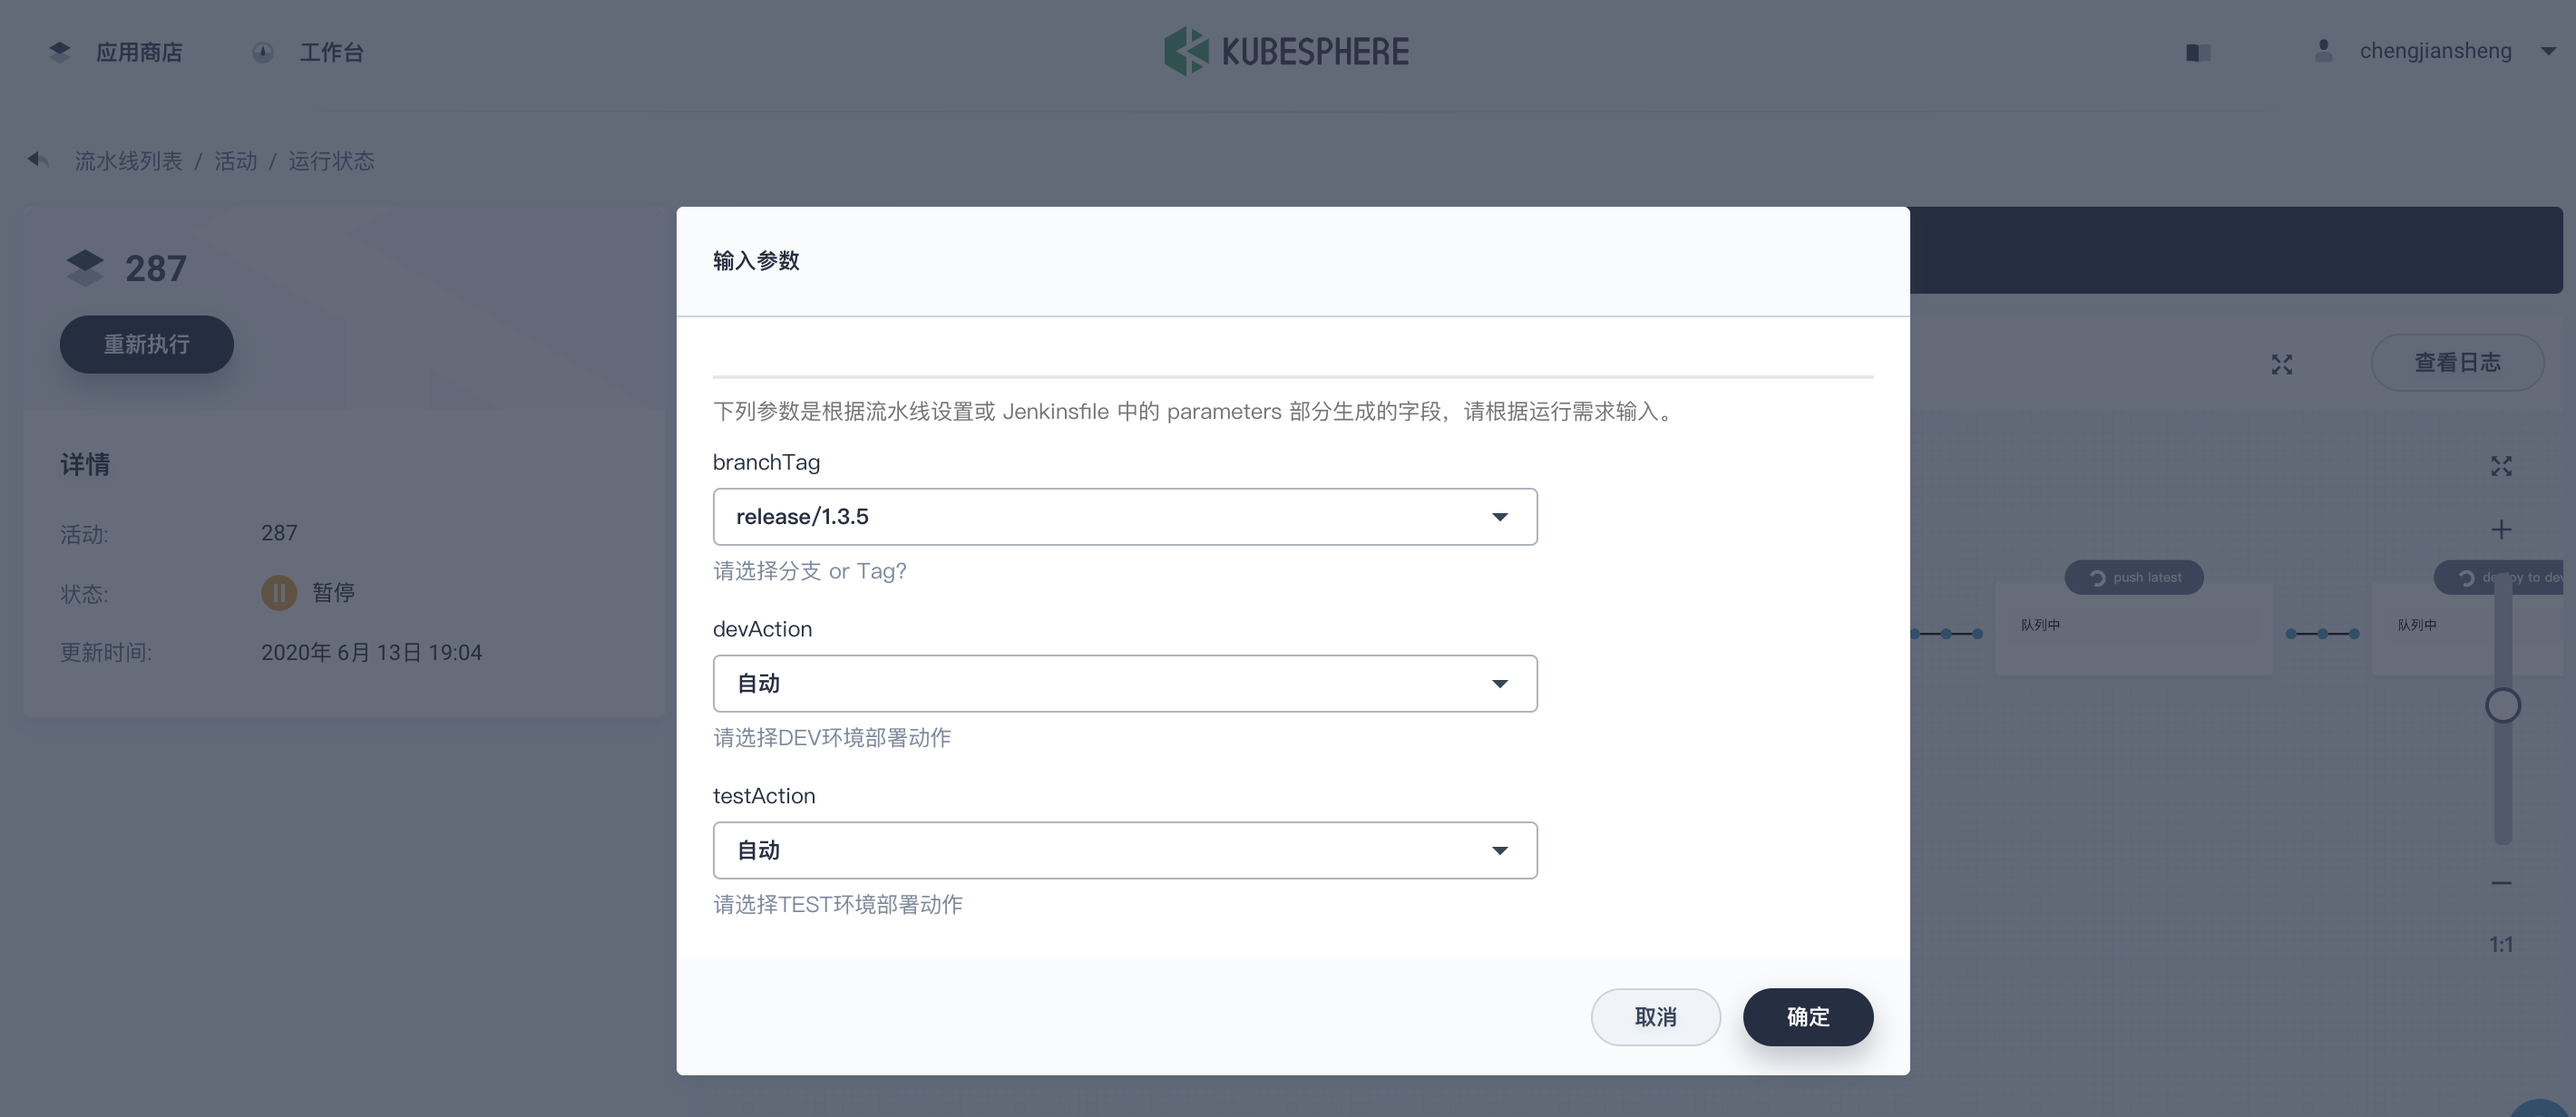Click the back arrow in breadcrumb
Screen dimensions: 2576x1117
point(38,160)
